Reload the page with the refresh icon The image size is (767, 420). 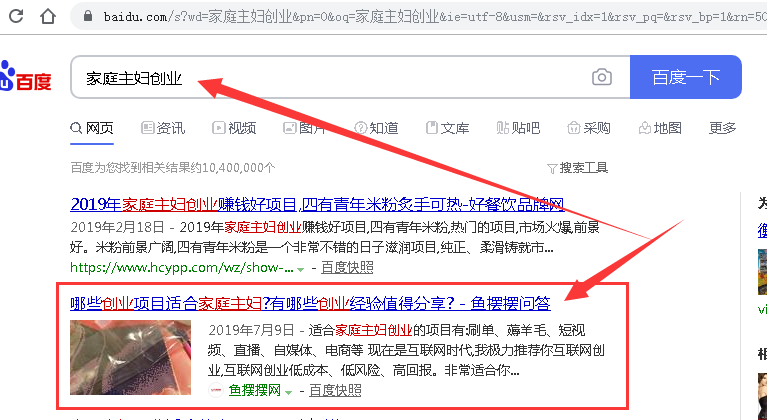click(16, 16)
